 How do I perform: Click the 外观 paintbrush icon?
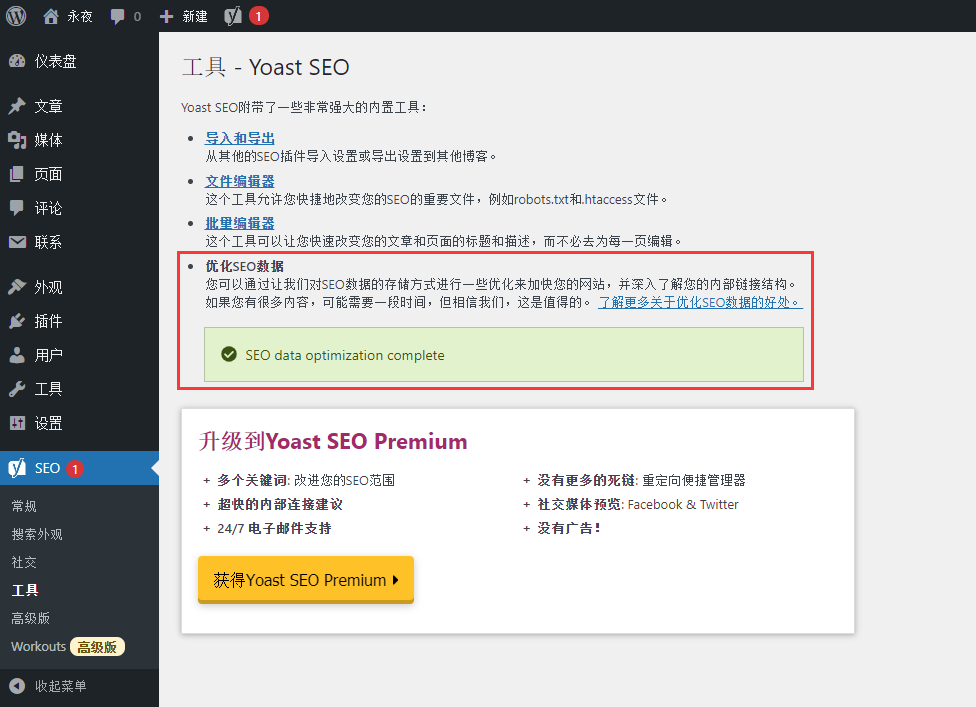(x=17, y=287)
